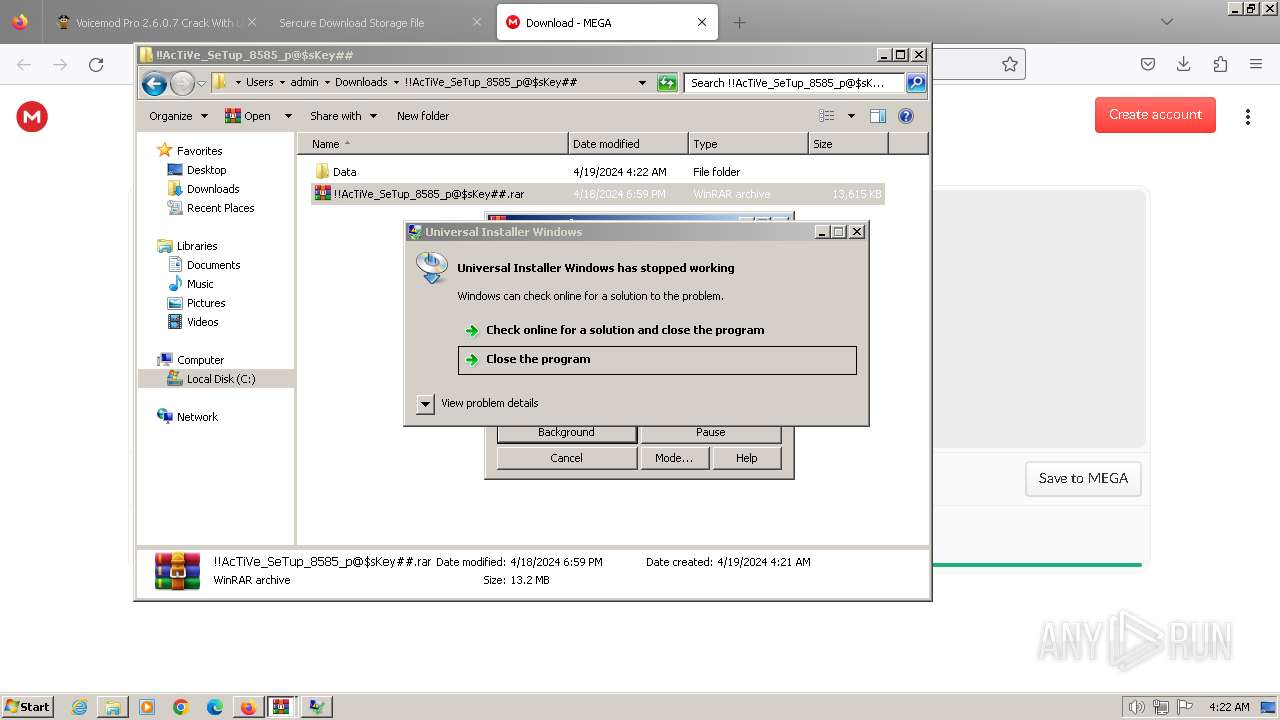1280x720 pixels.
Task: Click the Explorer search magnifier icon
Action: 916,83
